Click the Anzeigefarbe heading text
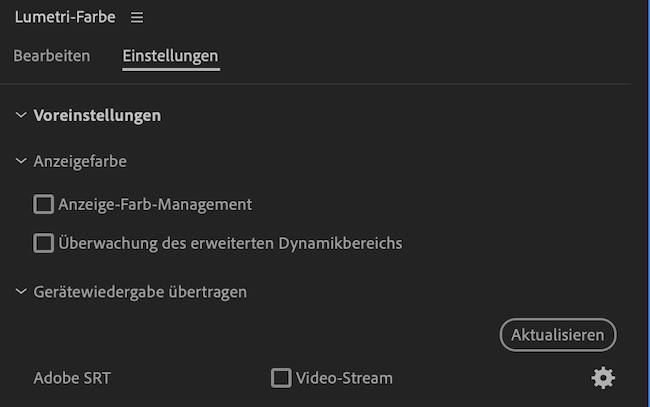The width and height of the screenshot is (650, 407). [80, 160]
